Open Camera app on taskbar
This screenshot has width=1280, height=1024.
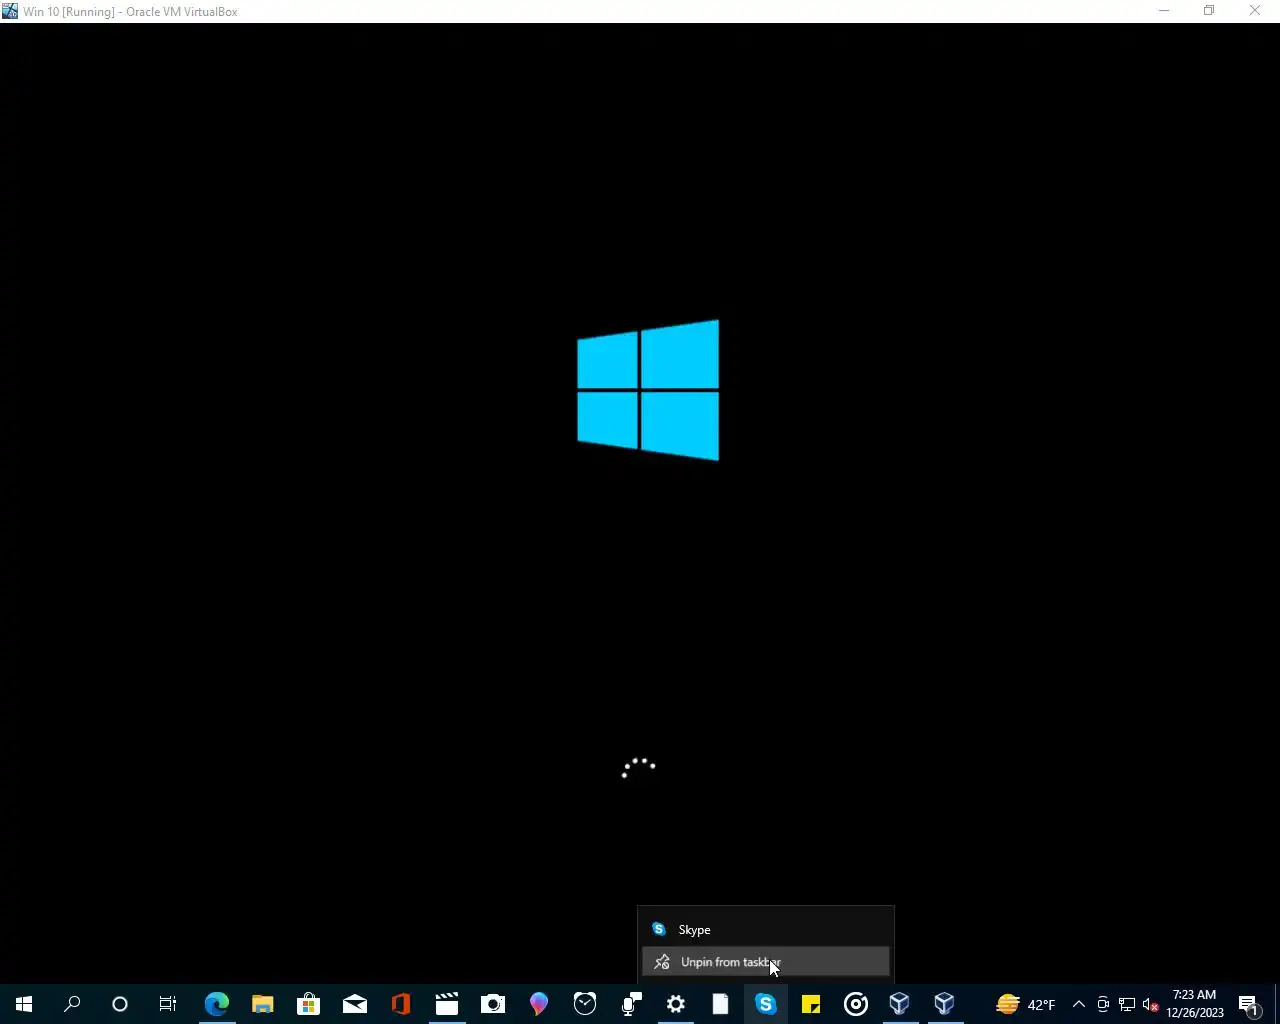pyautogui.click(x=492, y=1004)
